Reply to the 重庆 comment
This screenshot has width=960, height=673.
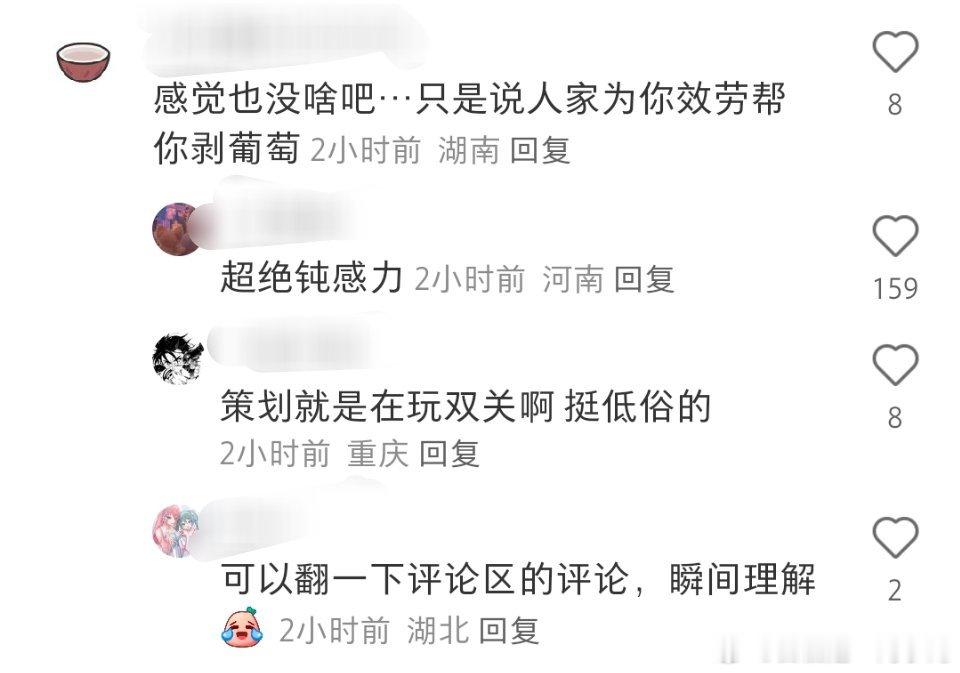[449, 454]
